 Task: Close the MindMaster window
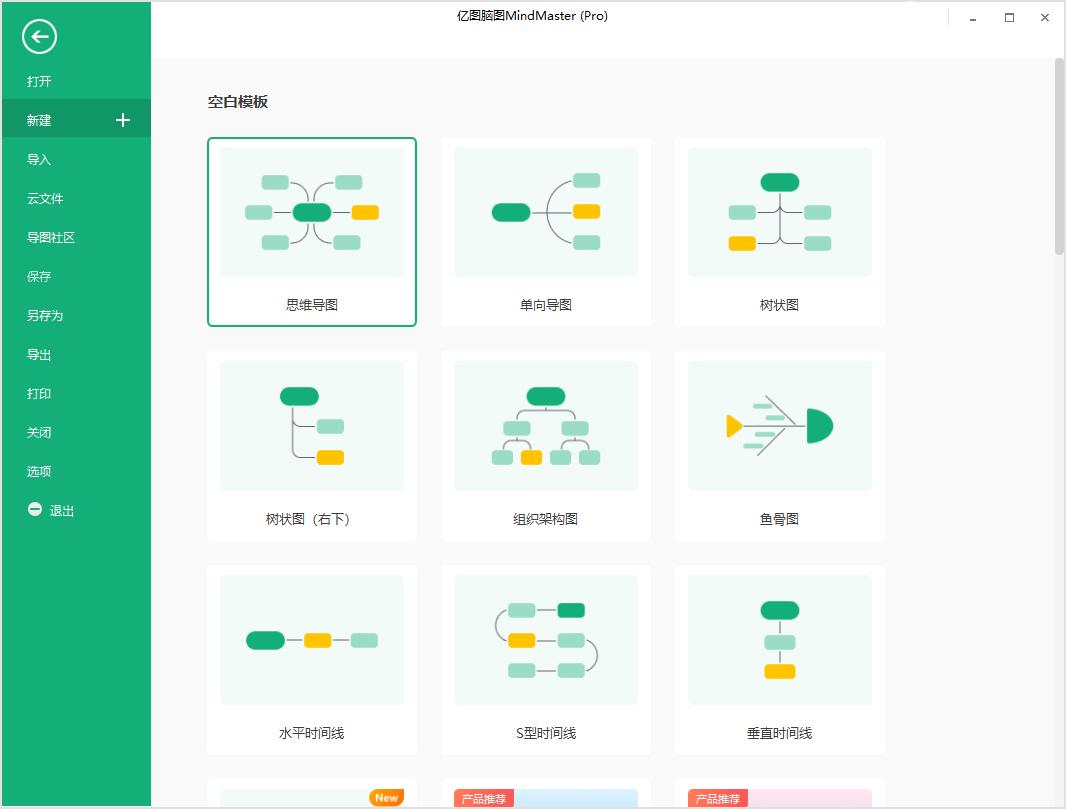[1045, 18]
